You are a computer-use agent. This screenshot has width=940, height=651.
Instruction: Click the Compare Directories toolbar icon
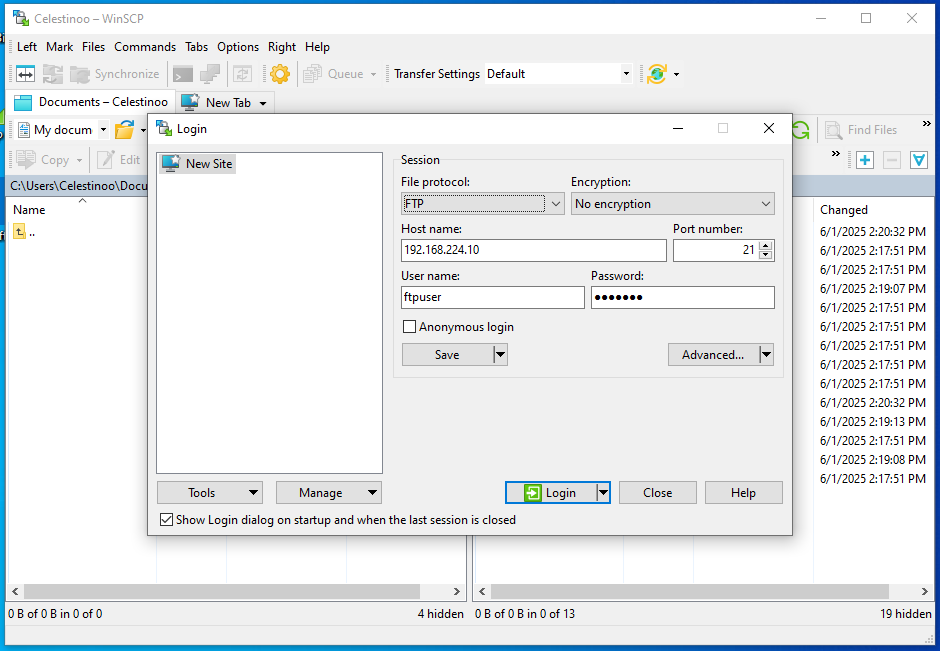pyautogui.click(x=25, y=74)
